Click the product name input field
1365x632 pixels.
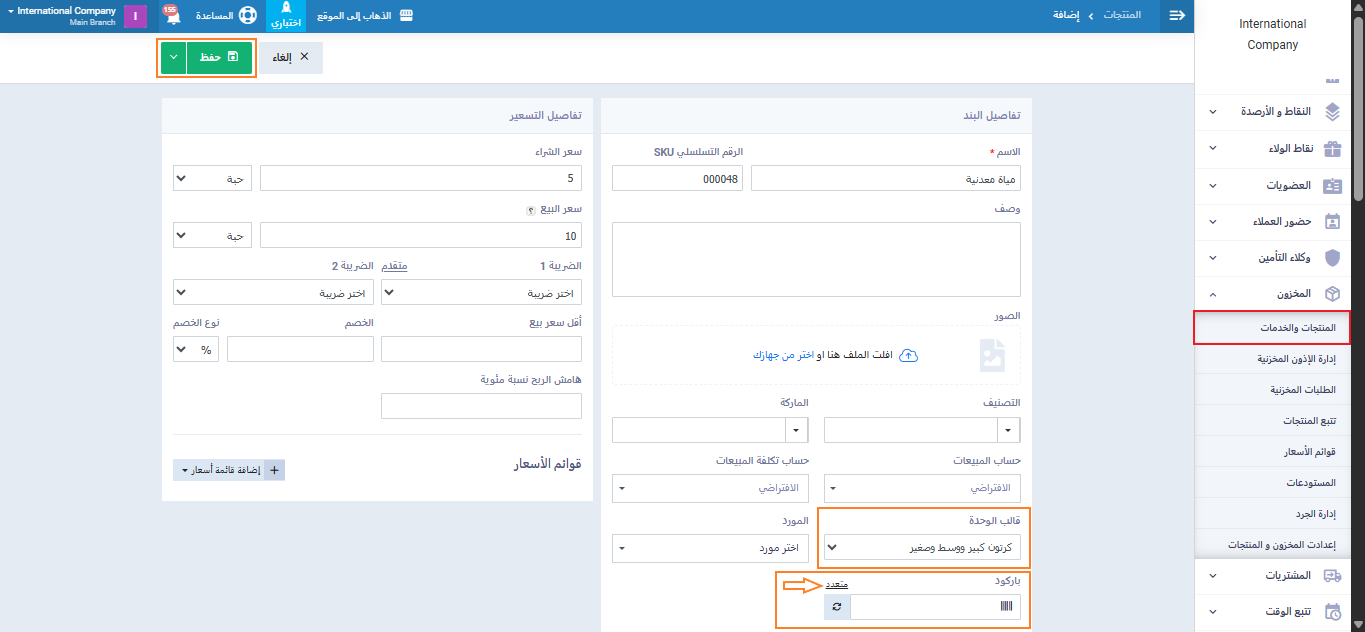click(x=885, y=178)
